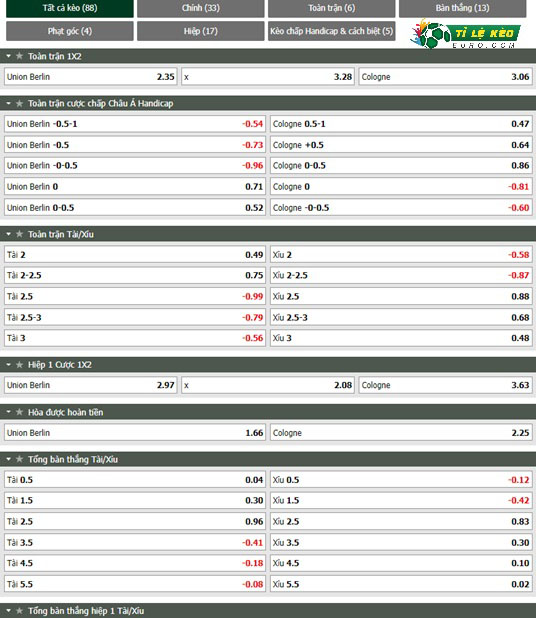Click the Tỉ Lệ Kèo Euro logo
Screen dimensions: 536x618
click(x=465, y=34)
